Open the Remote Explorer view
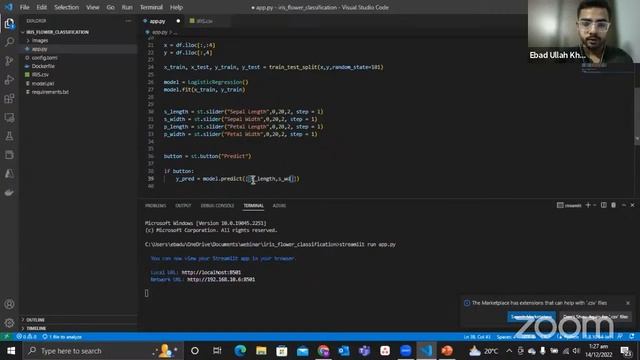The image size is (640, 360). [9, 118]
